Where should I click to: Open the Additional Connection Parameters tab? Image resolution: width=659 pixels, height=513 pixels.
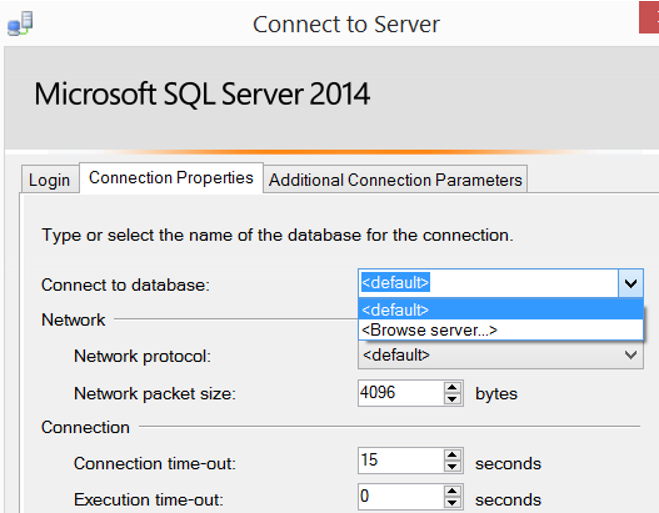pyautogui.click(x=395, y=180)
